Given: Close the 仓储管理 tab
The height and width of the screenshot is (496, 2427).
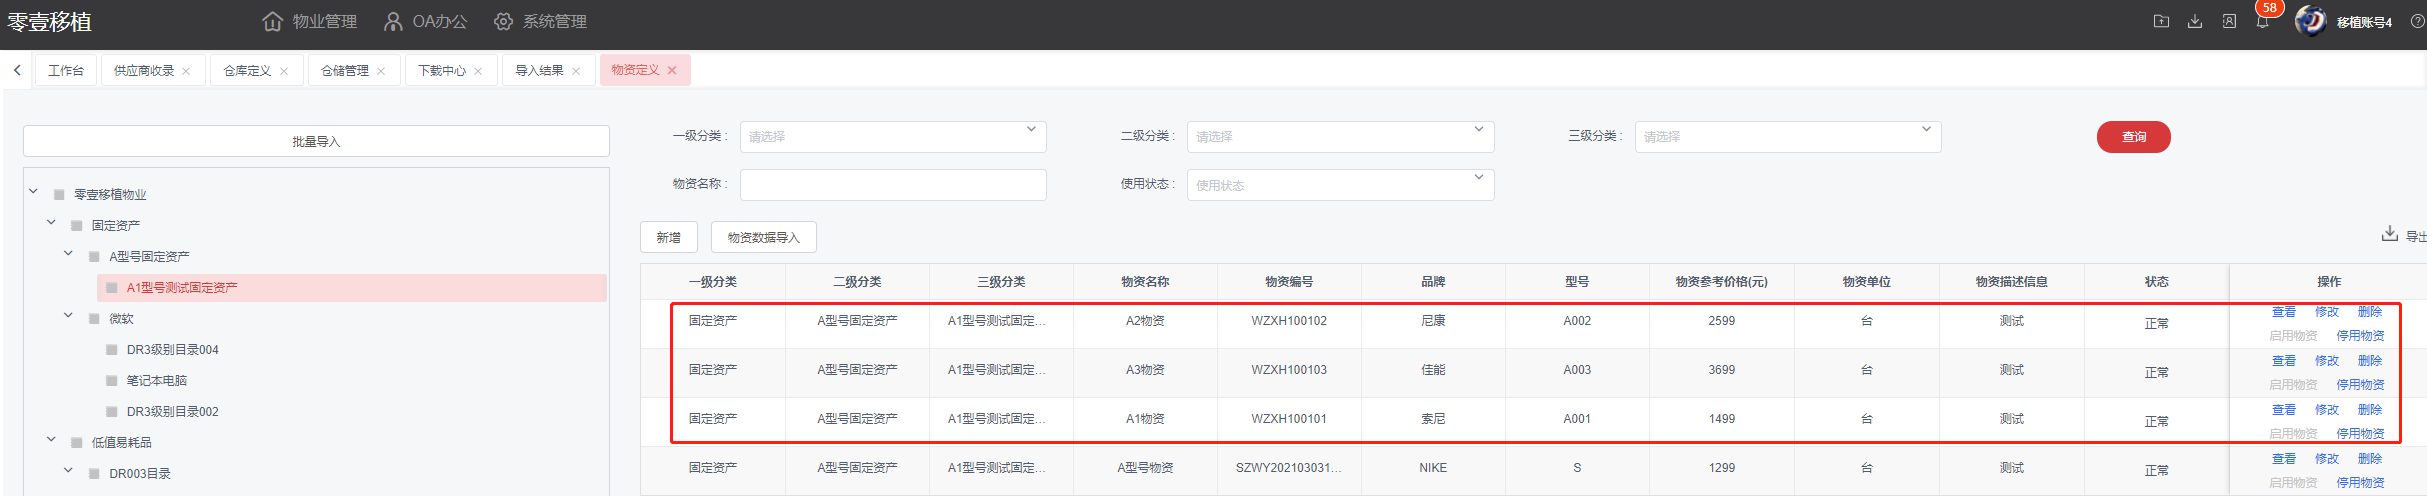Looking at the screenshot, I should coord(381,71).
